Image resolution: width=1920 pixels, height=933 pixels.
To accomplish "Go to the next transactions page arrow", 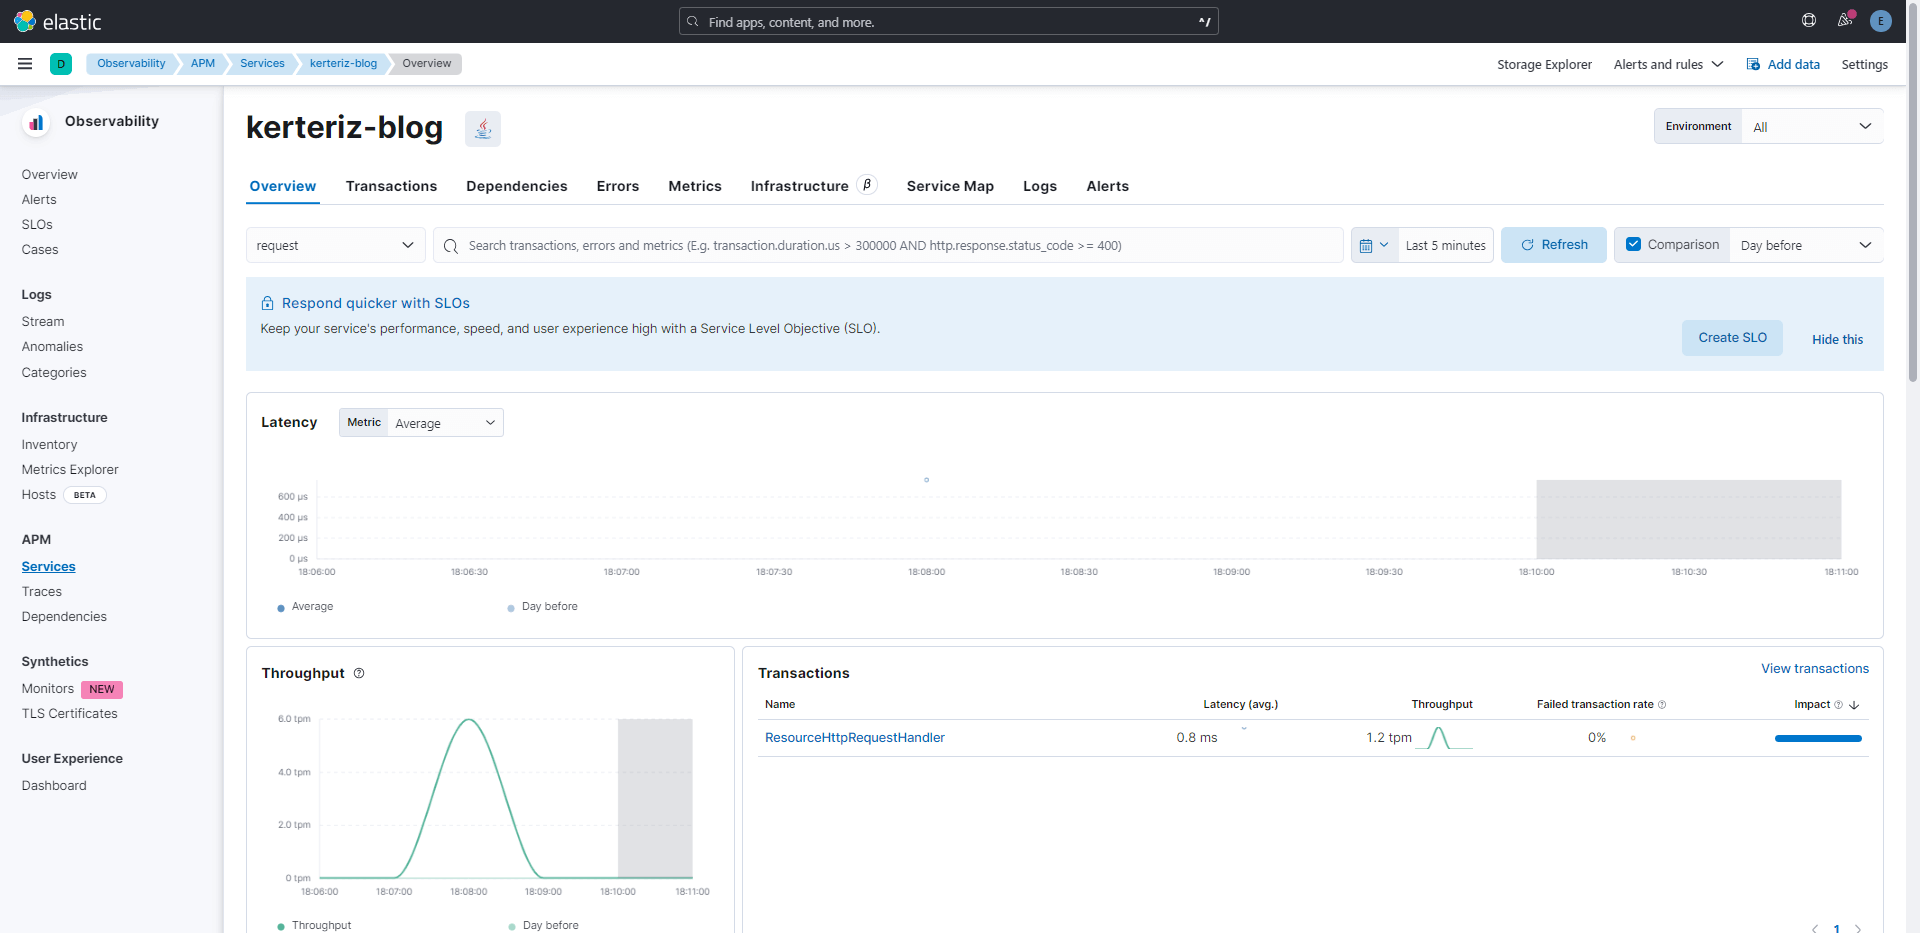I will click(1858, 928).
